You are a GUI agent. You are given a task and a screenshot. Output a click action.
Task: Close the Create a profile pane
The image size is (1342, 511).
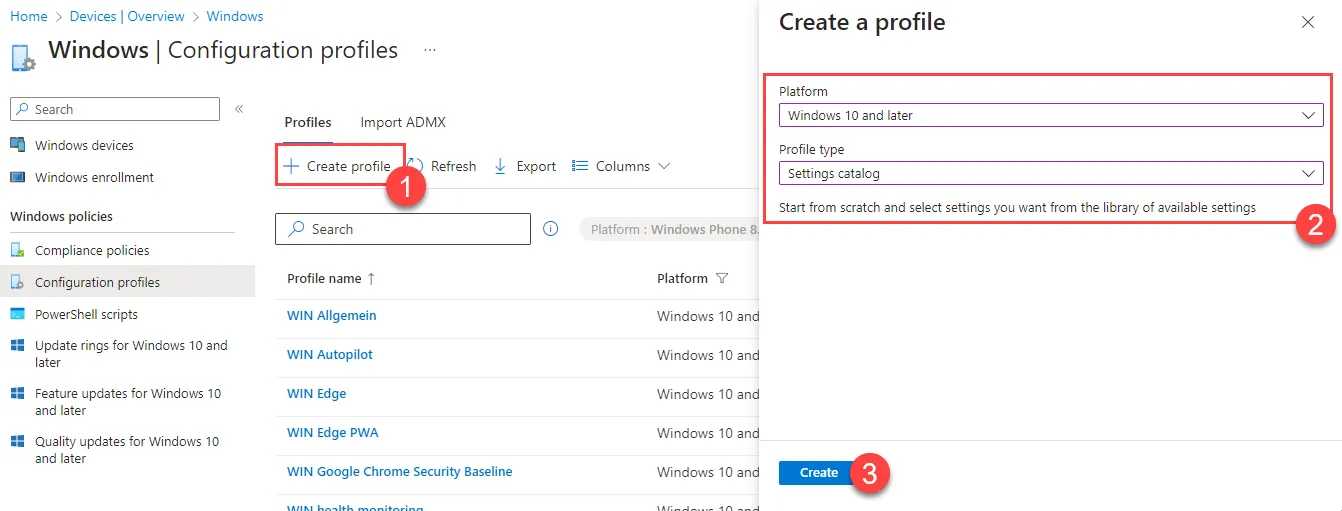pos(1308,22)
